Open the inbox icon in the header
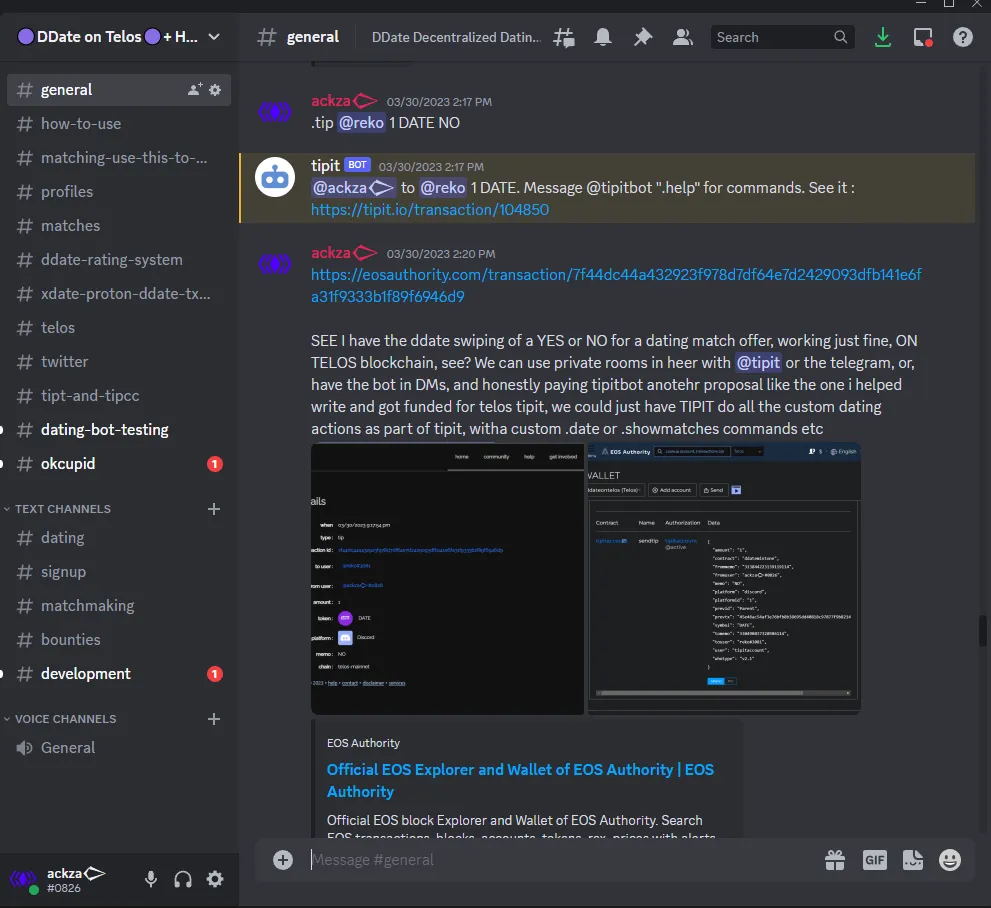Image resolution: width=991 pixels, height=908 pixels. click(x=923, y=37)
